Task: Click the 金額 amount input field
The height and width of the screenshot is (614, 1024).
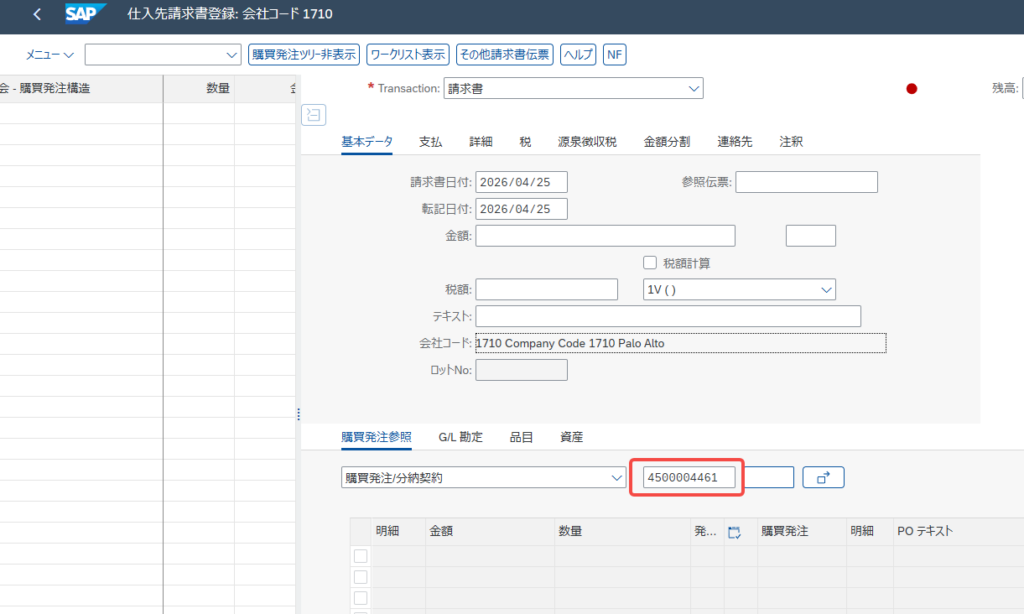Action: click(605, 236)
